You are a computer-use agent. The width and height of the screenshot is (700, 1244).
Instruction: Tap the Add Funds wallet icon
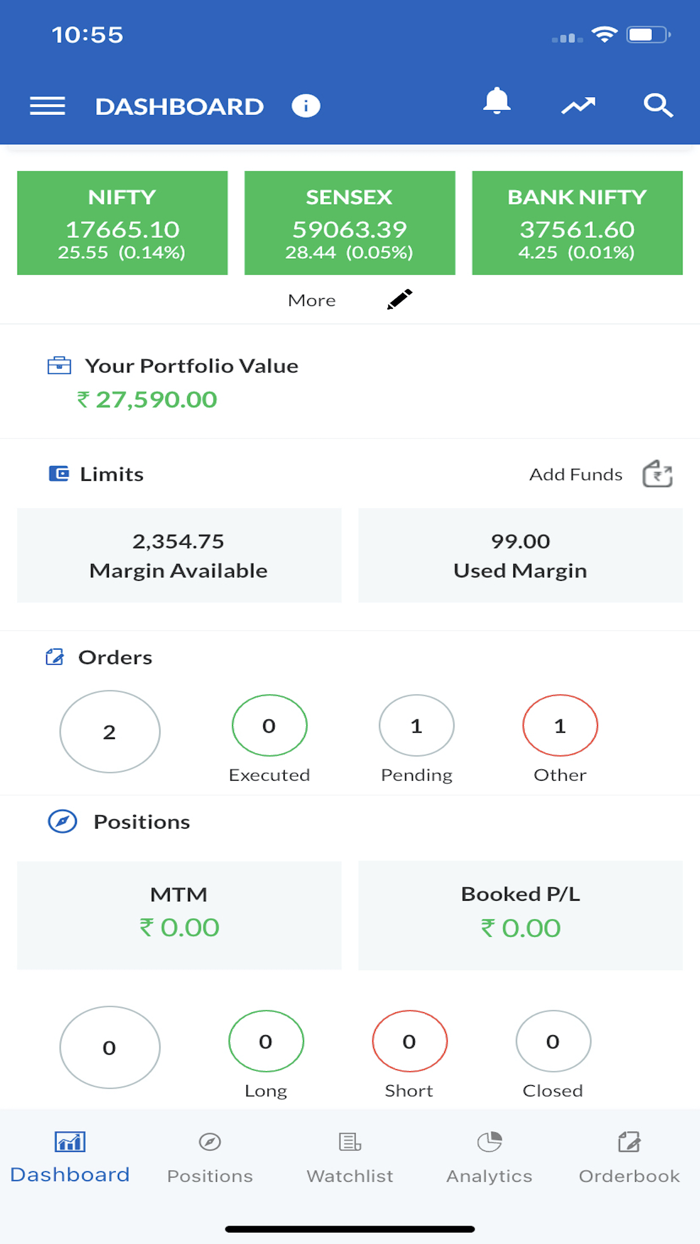pos(657,474)
